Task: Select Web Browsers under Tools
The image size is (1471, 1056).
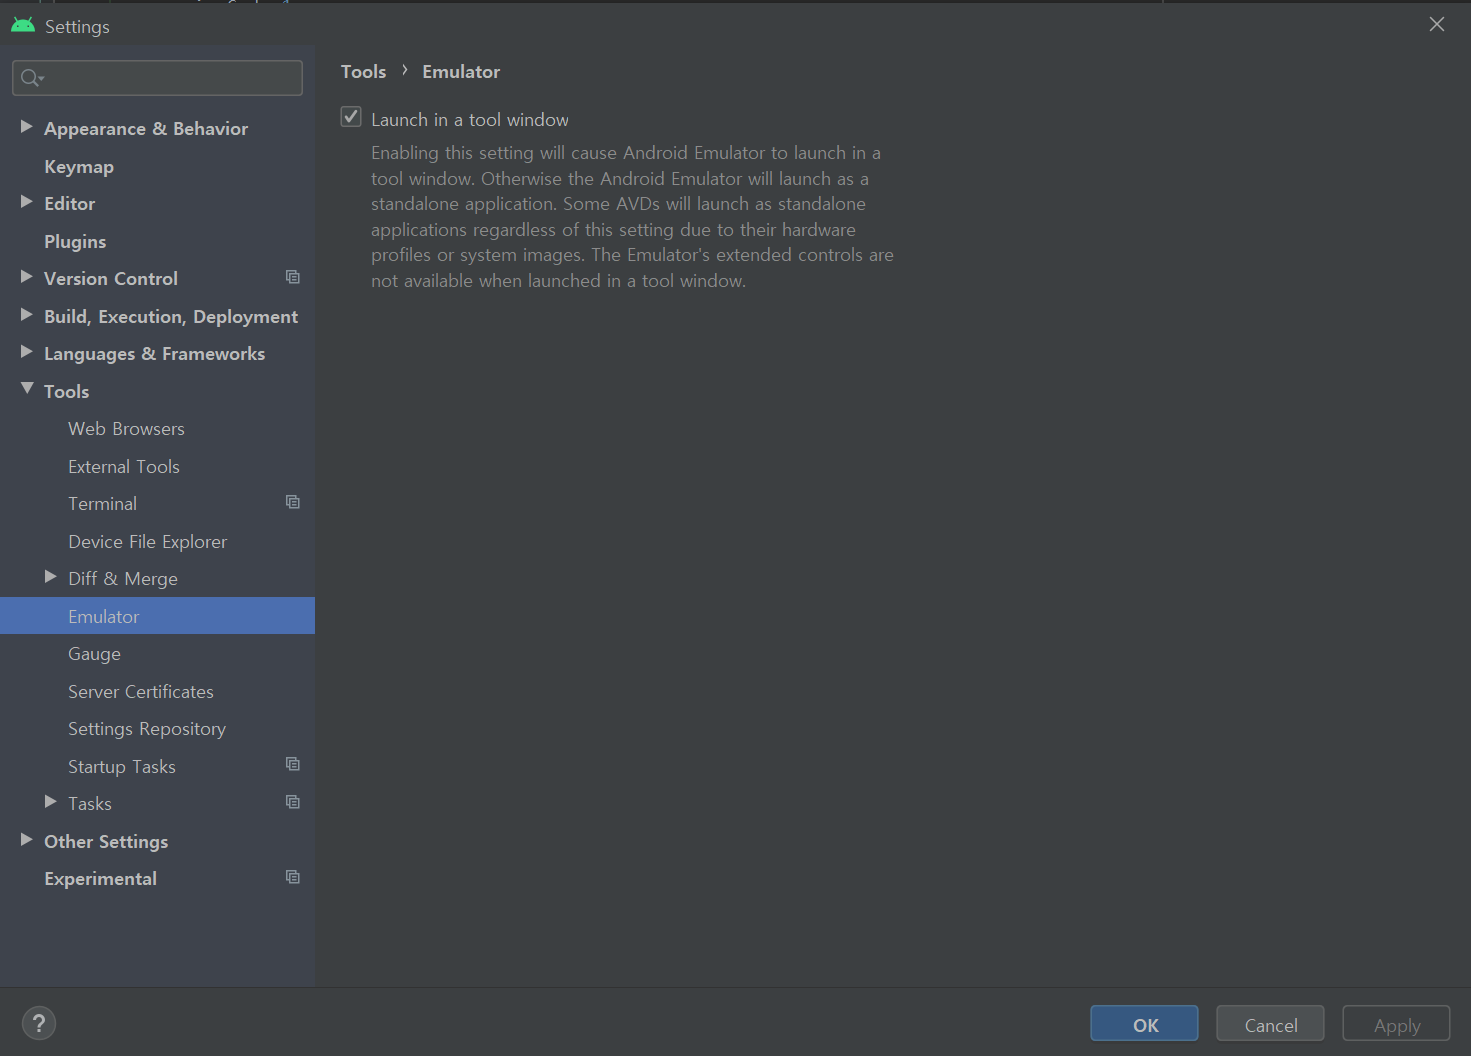Action: coord(126,429)
